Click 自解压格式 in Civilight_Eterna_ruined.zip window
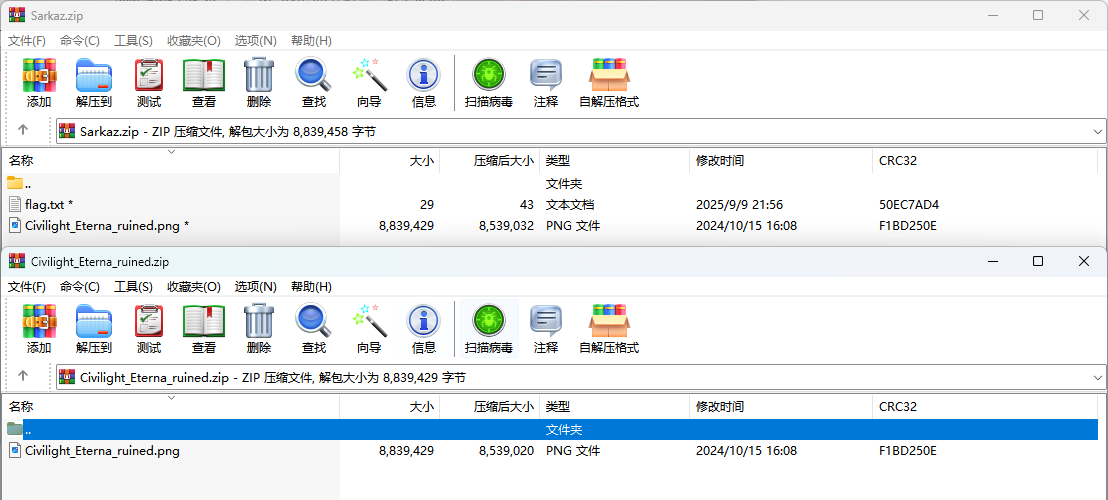This screenshot has height=500, width=1108. [x=609, y=328]
